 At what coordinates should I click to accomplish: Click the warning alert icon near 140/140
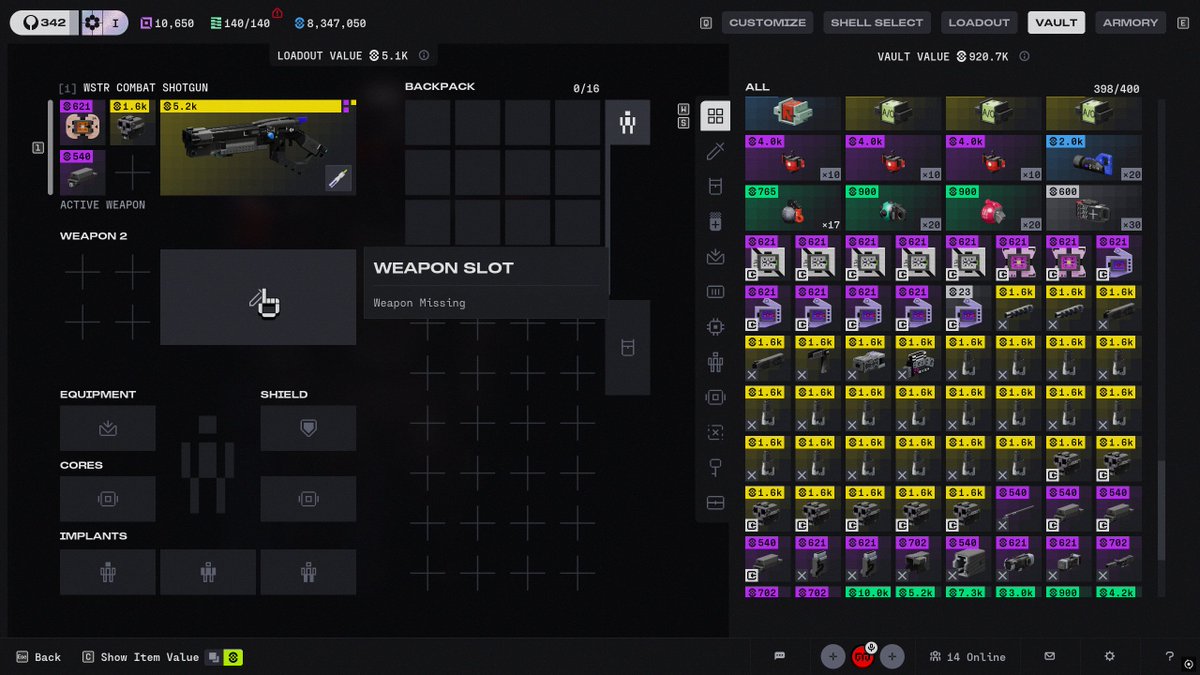(x=277, y=14)
